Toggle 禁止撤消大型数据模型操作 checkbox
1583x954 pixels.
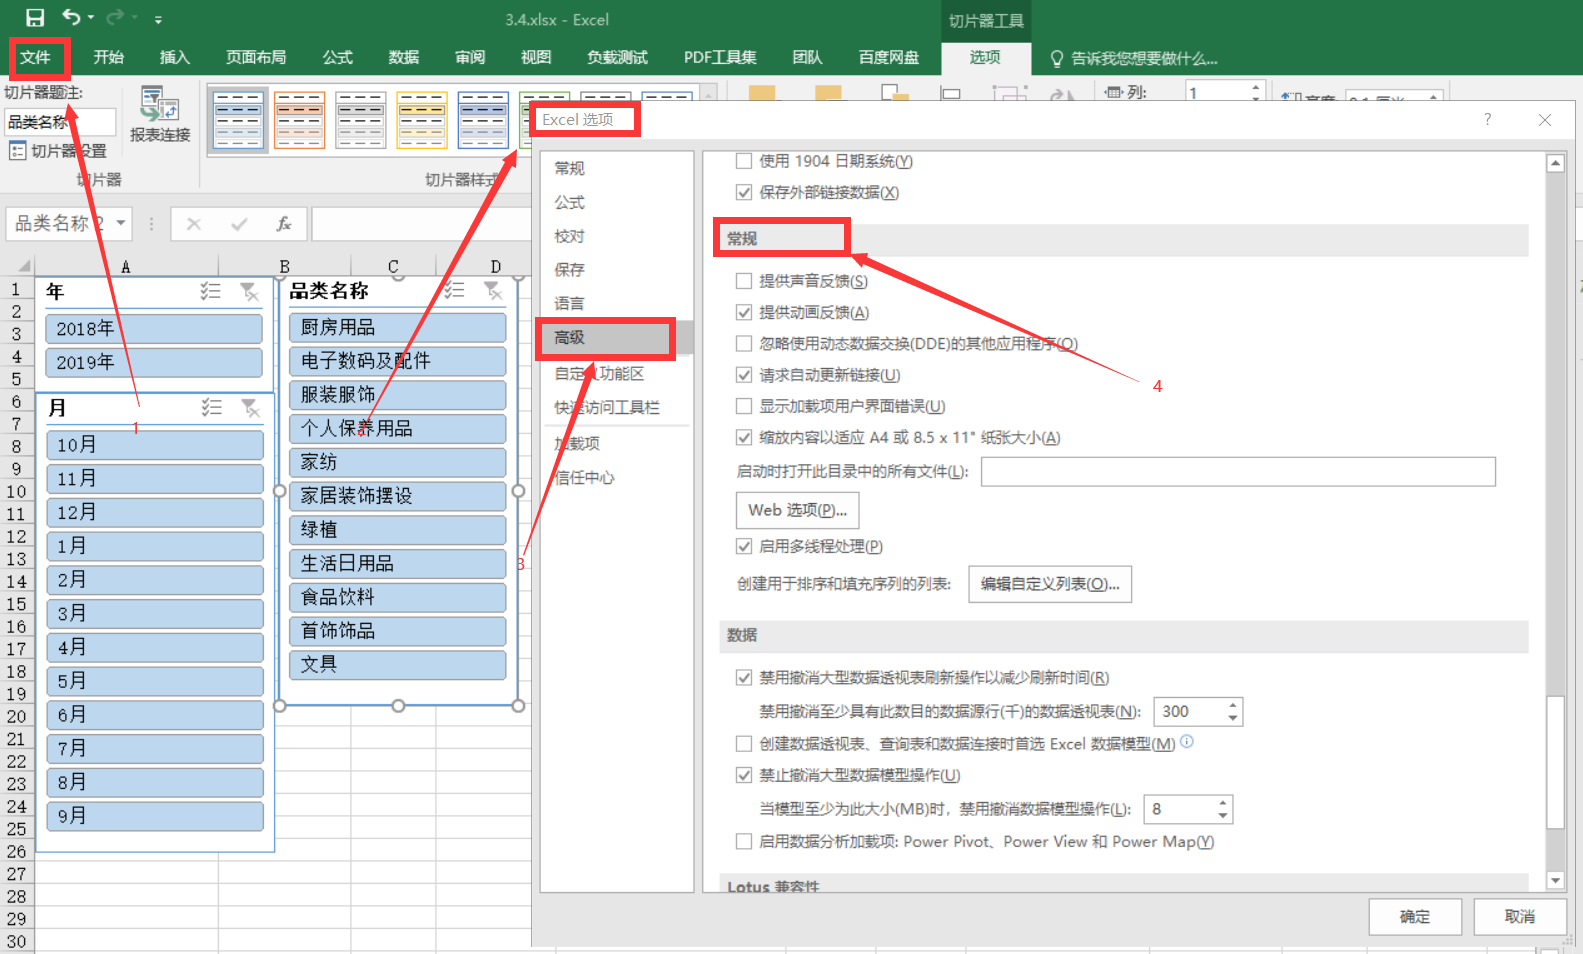coord(743,775)
